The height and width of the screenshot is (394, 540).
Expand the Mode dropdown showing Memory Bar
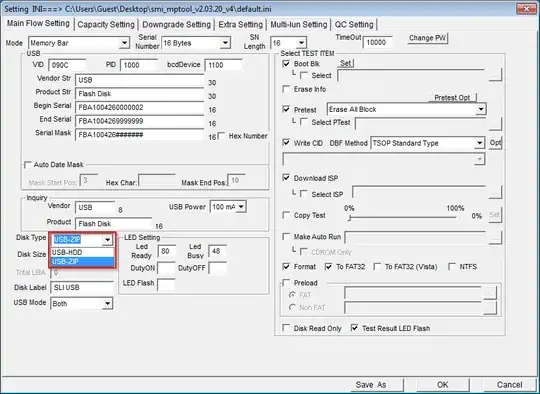(x=124, y=43)
